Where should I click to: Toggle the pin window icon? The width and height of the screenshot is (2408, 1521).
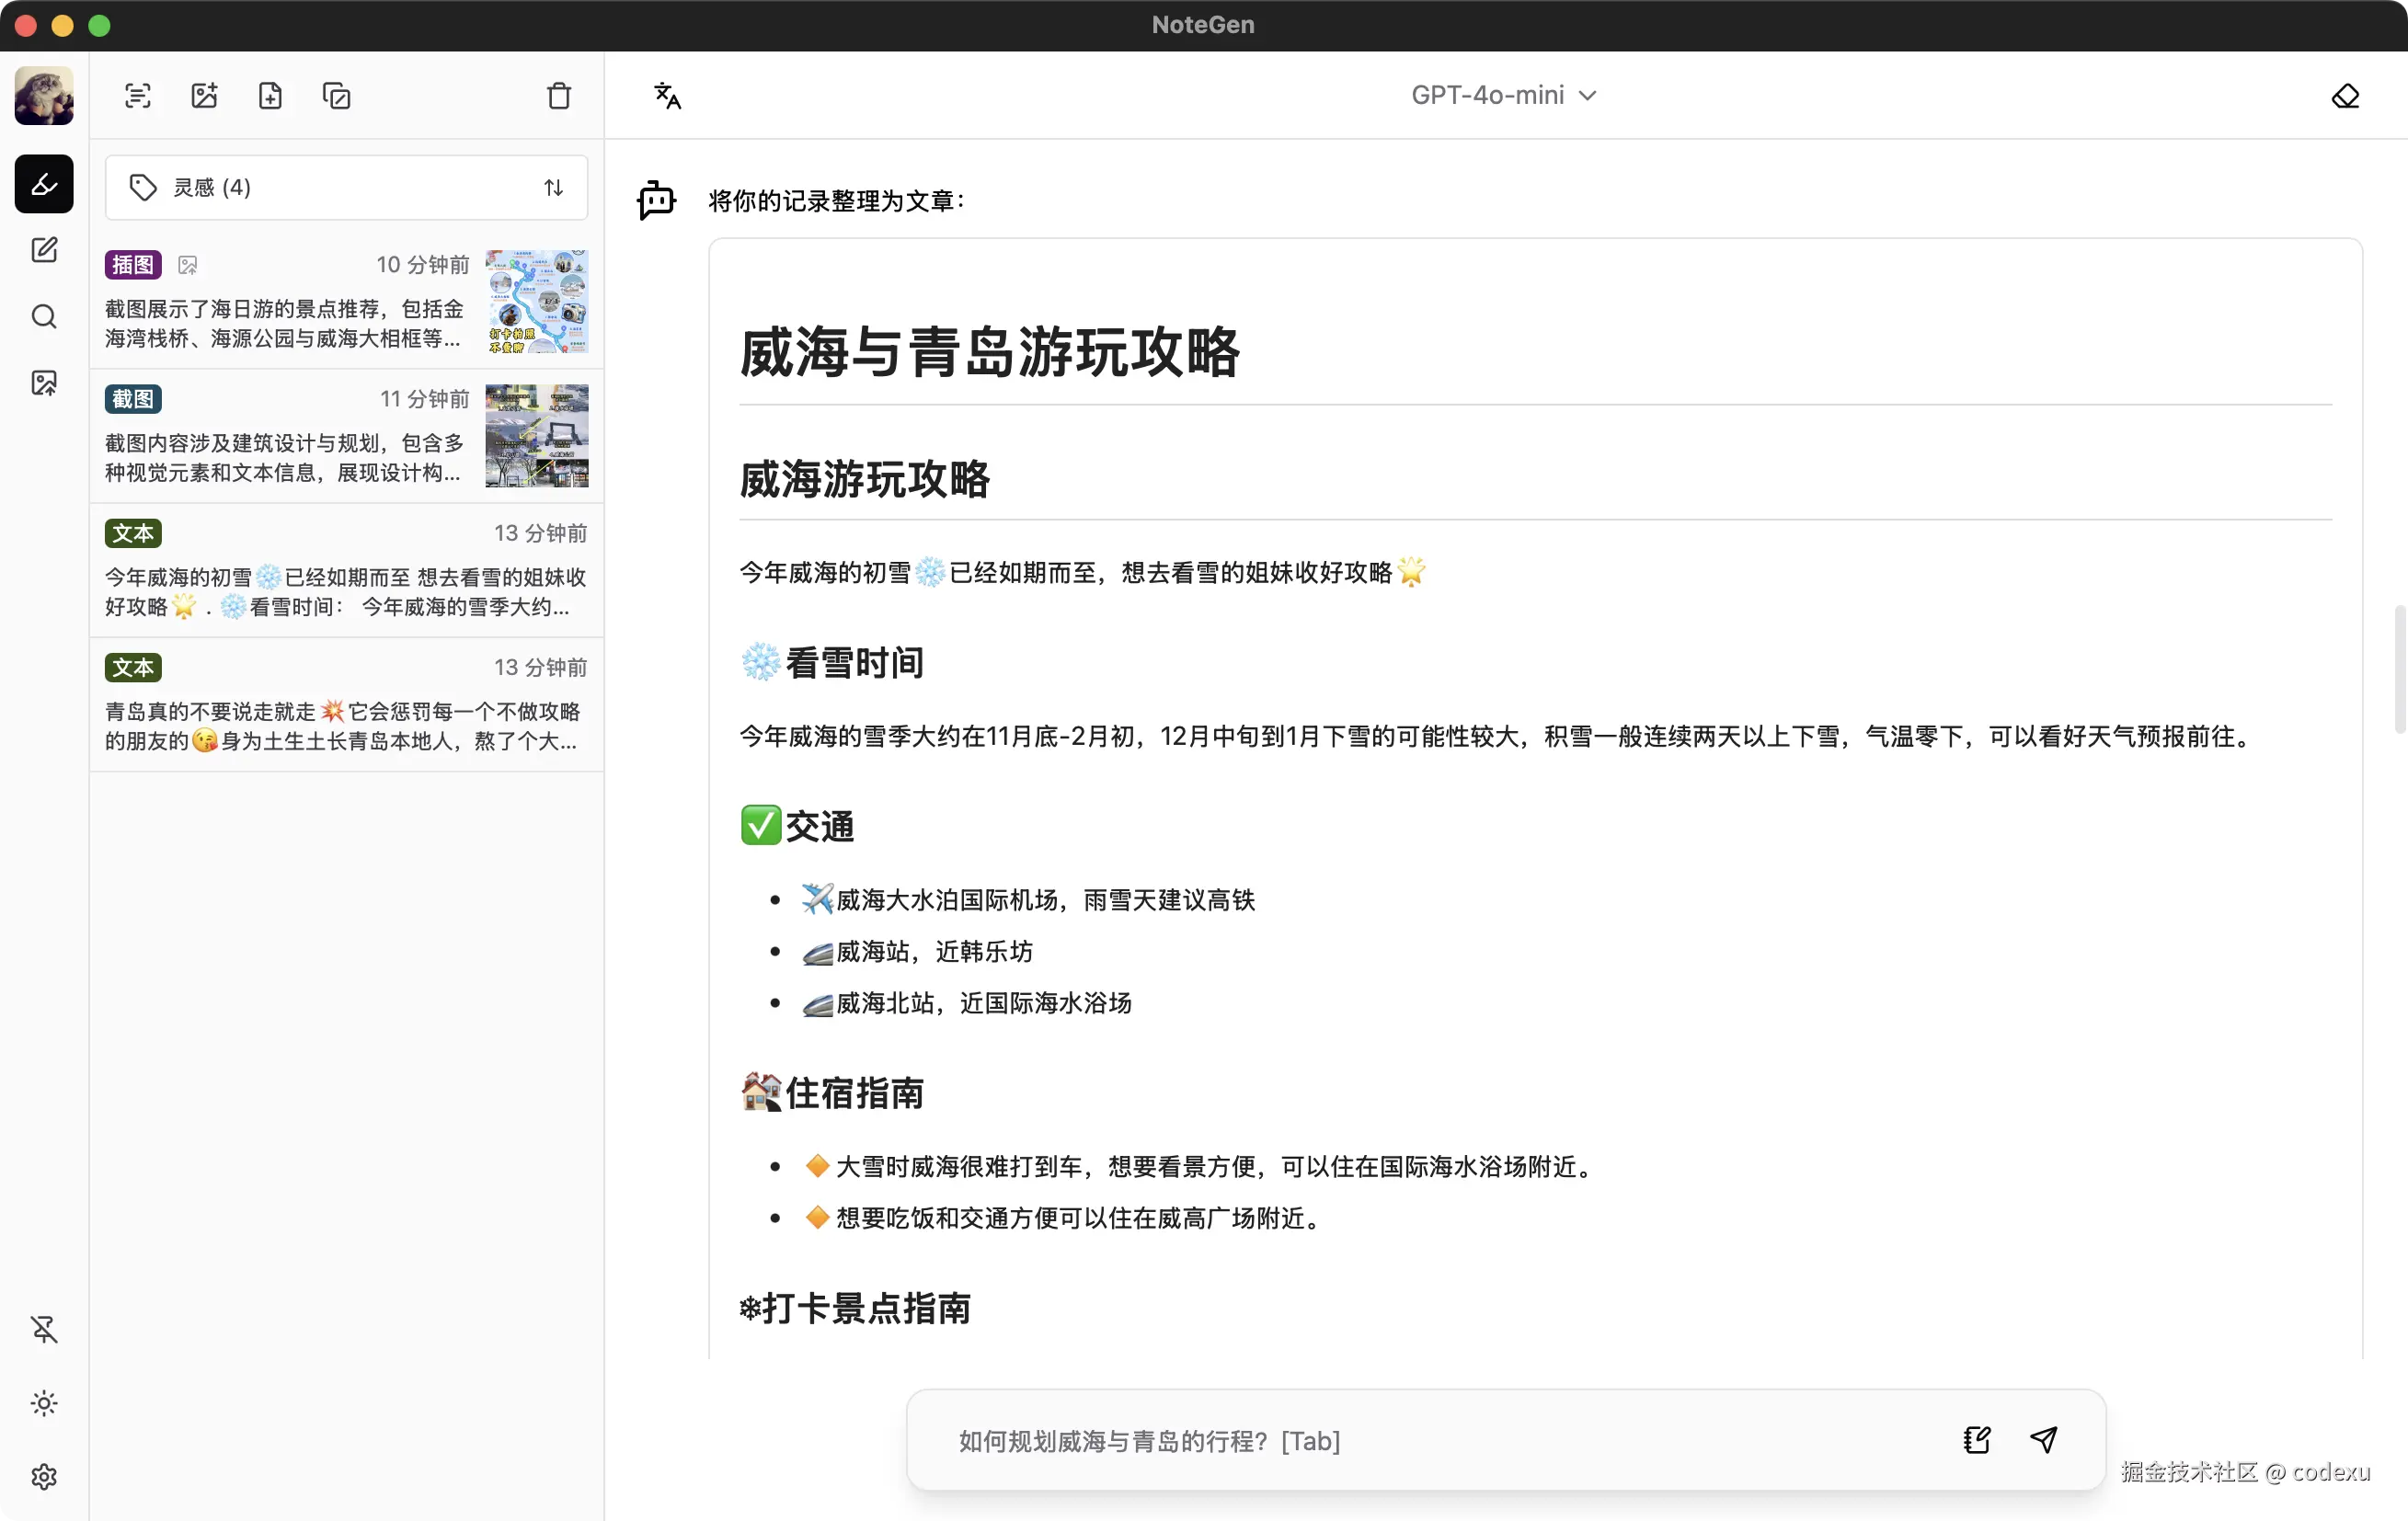tap(44, 1329)
